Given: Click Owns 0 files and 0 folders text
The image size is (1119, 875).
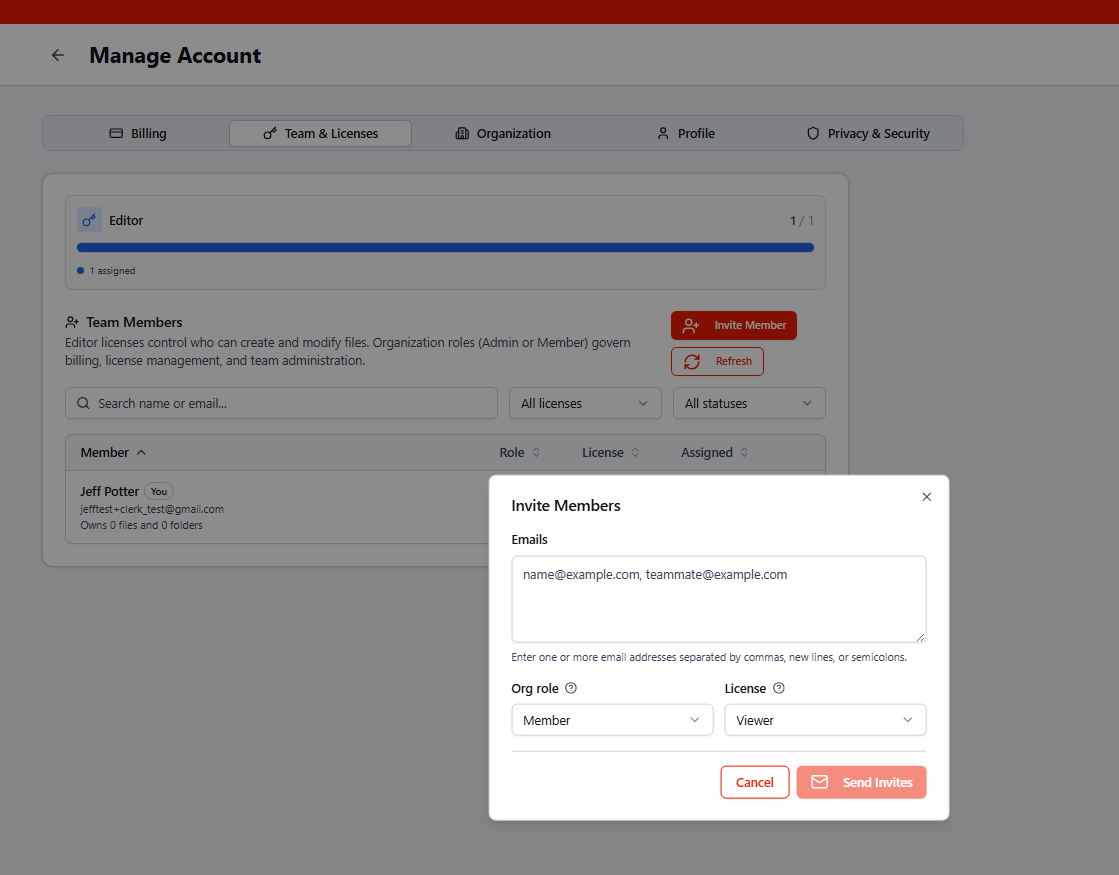Looking at the screenshot, I should (x=141, y=525).
